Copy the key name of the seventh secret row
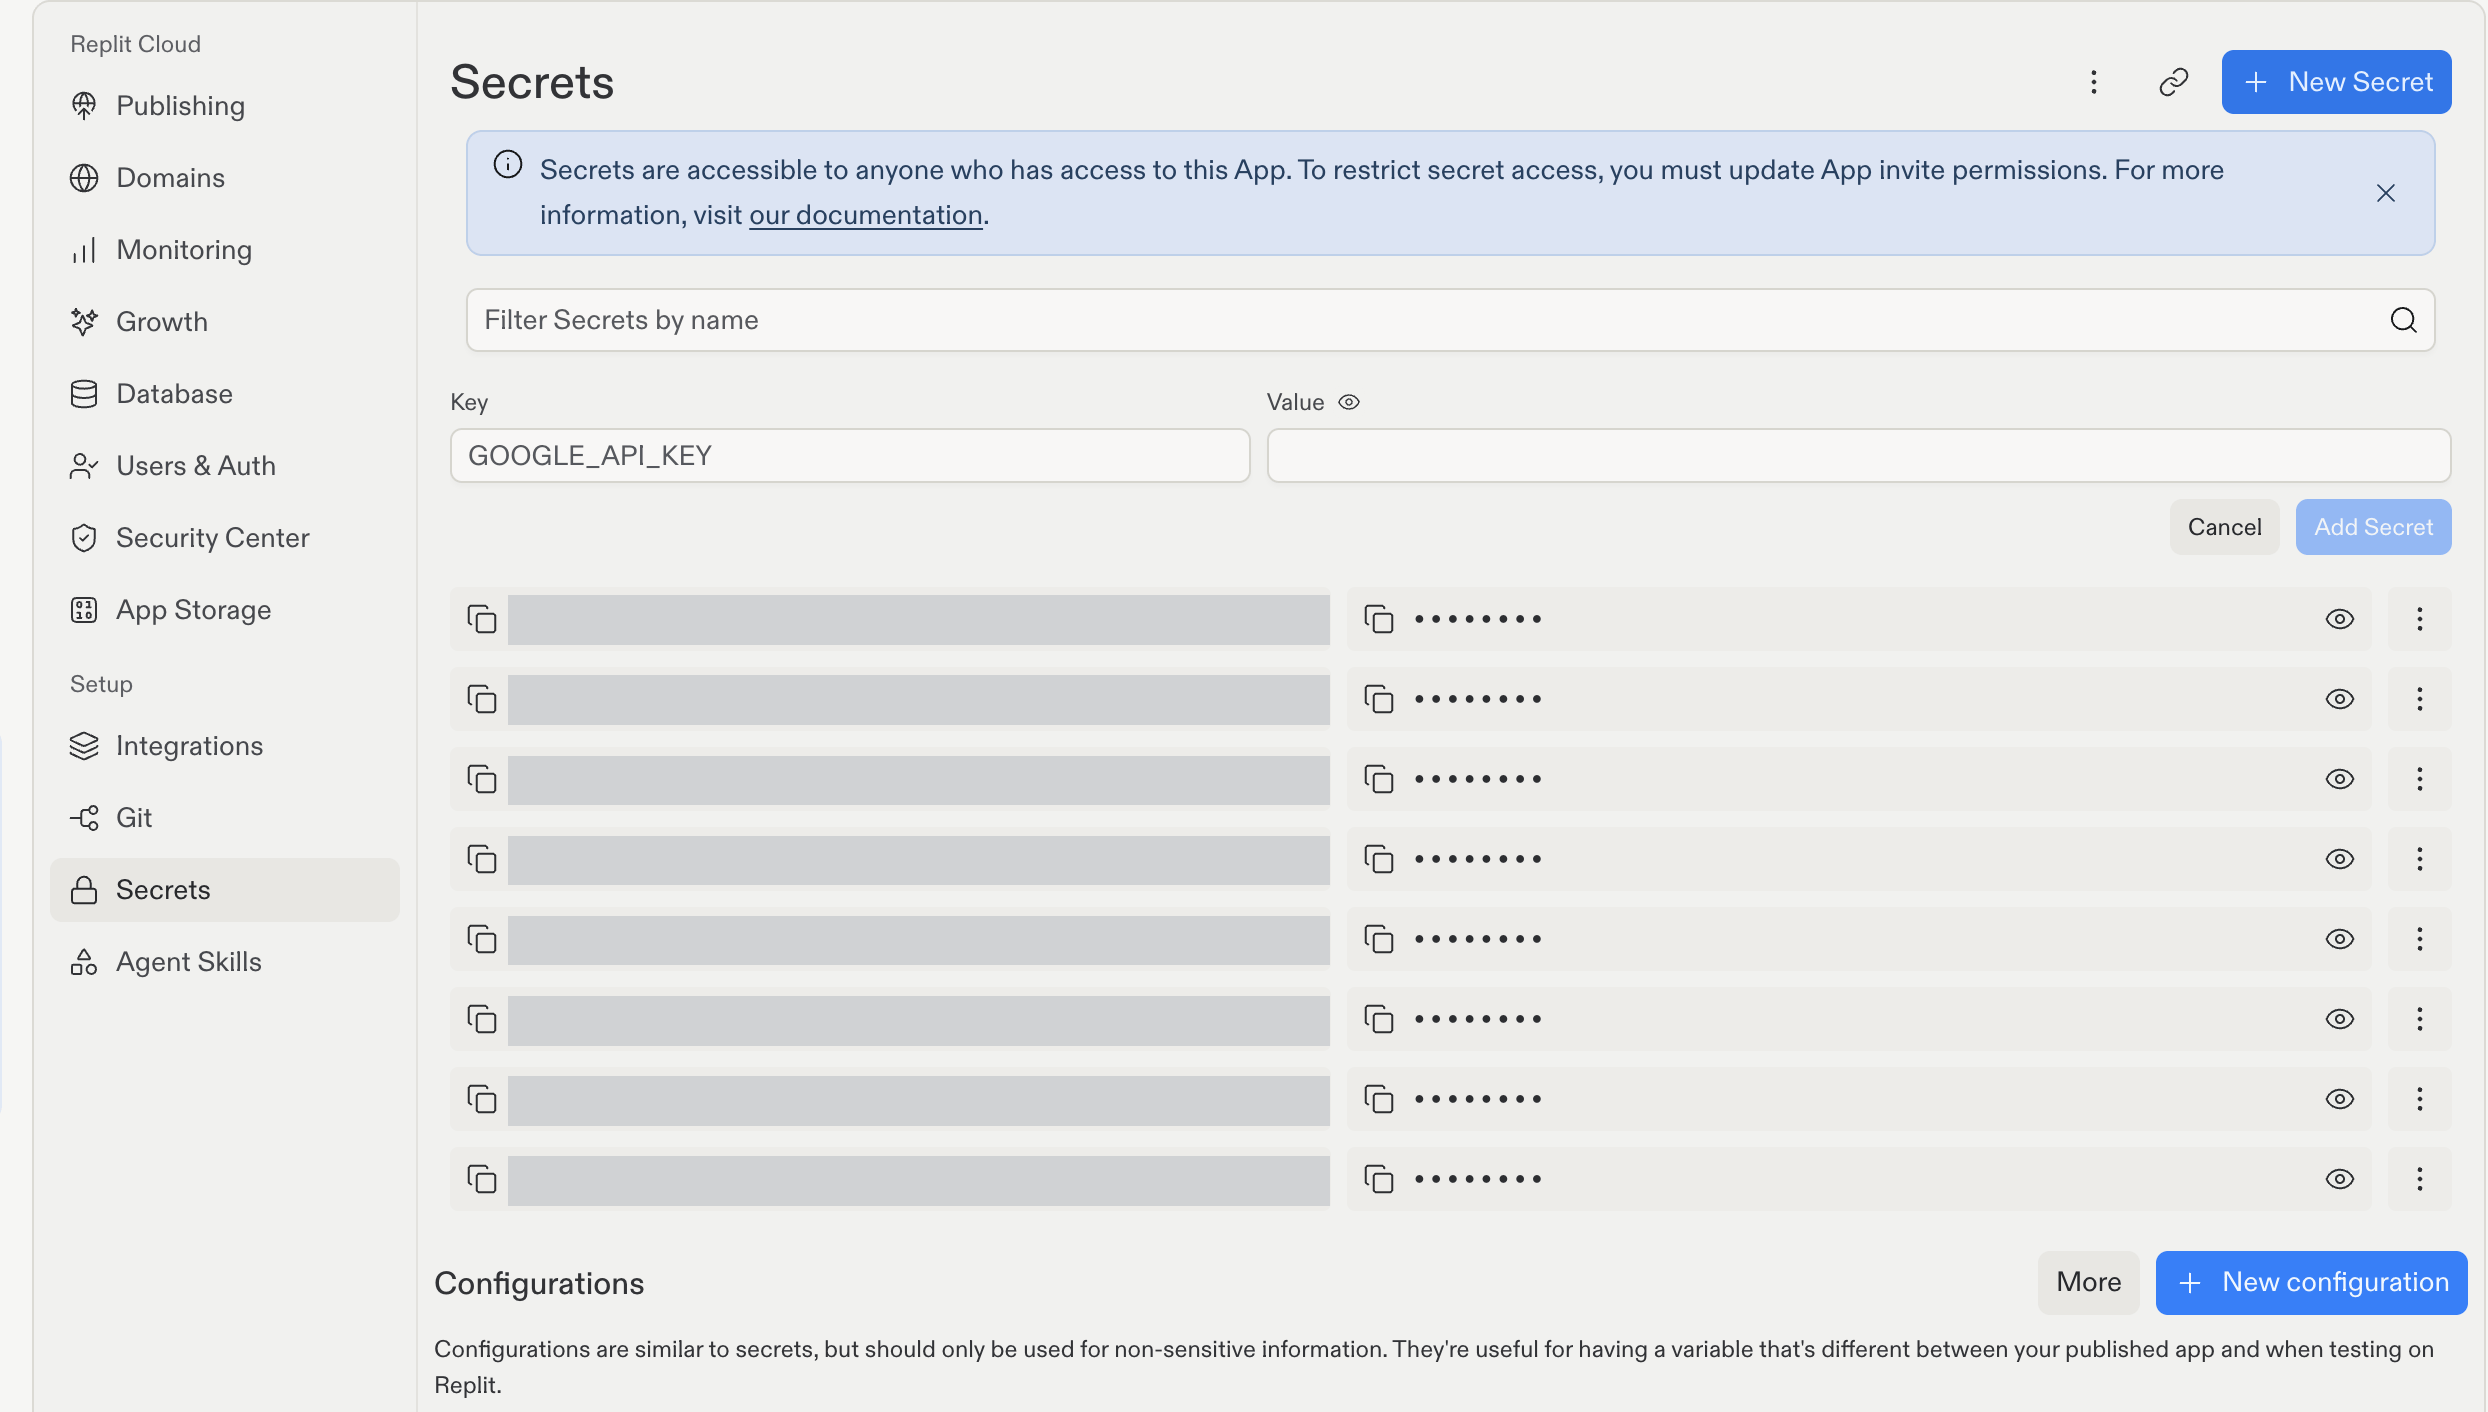The image size is (2488, 1412). tap(482, 1099)
